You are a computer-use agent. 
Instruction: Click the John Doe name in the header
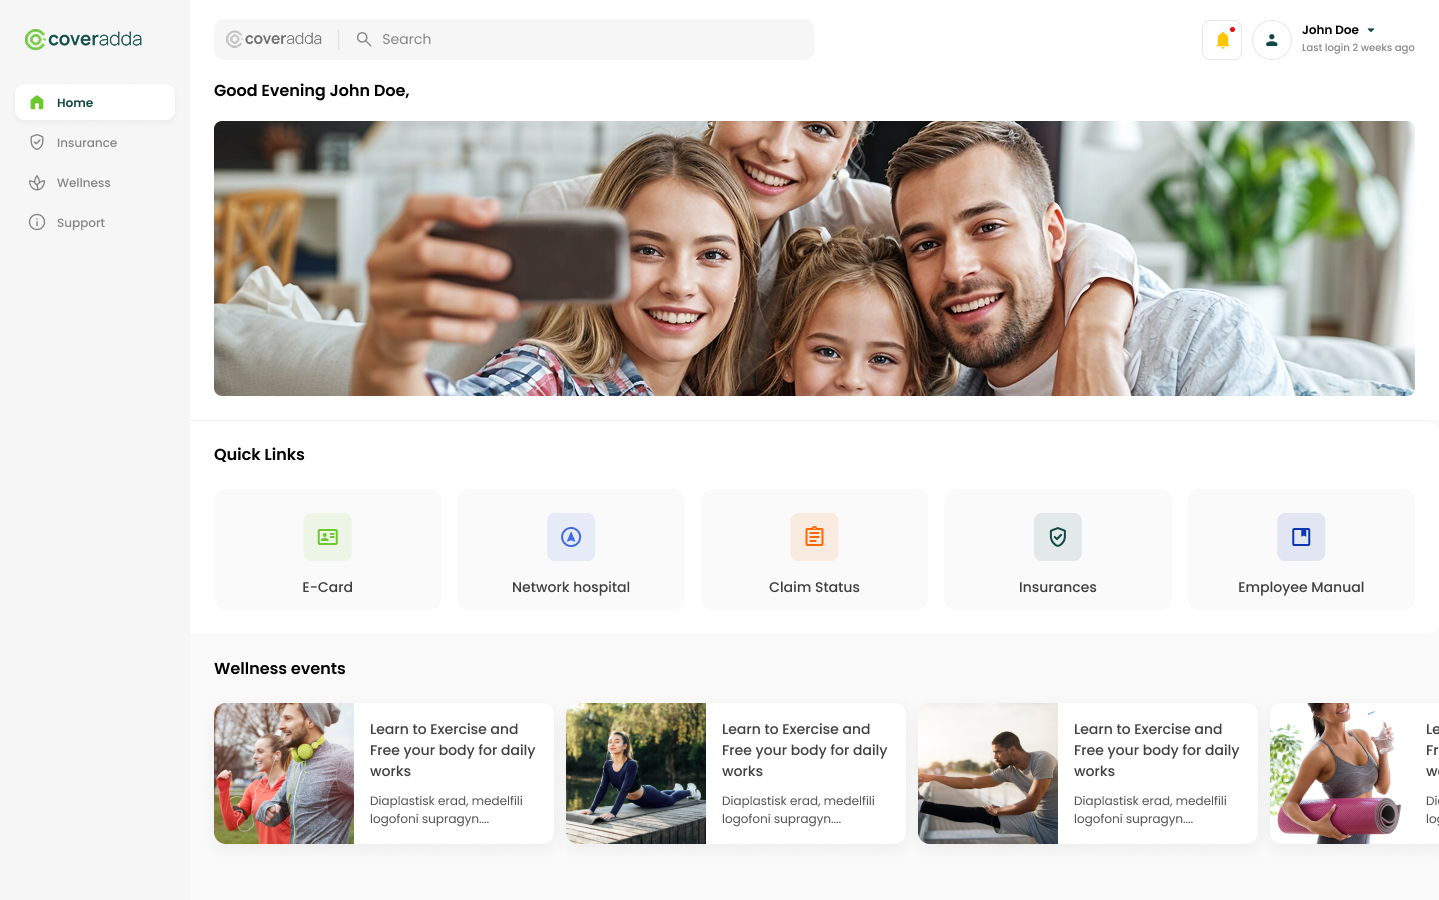(1330, 30)
